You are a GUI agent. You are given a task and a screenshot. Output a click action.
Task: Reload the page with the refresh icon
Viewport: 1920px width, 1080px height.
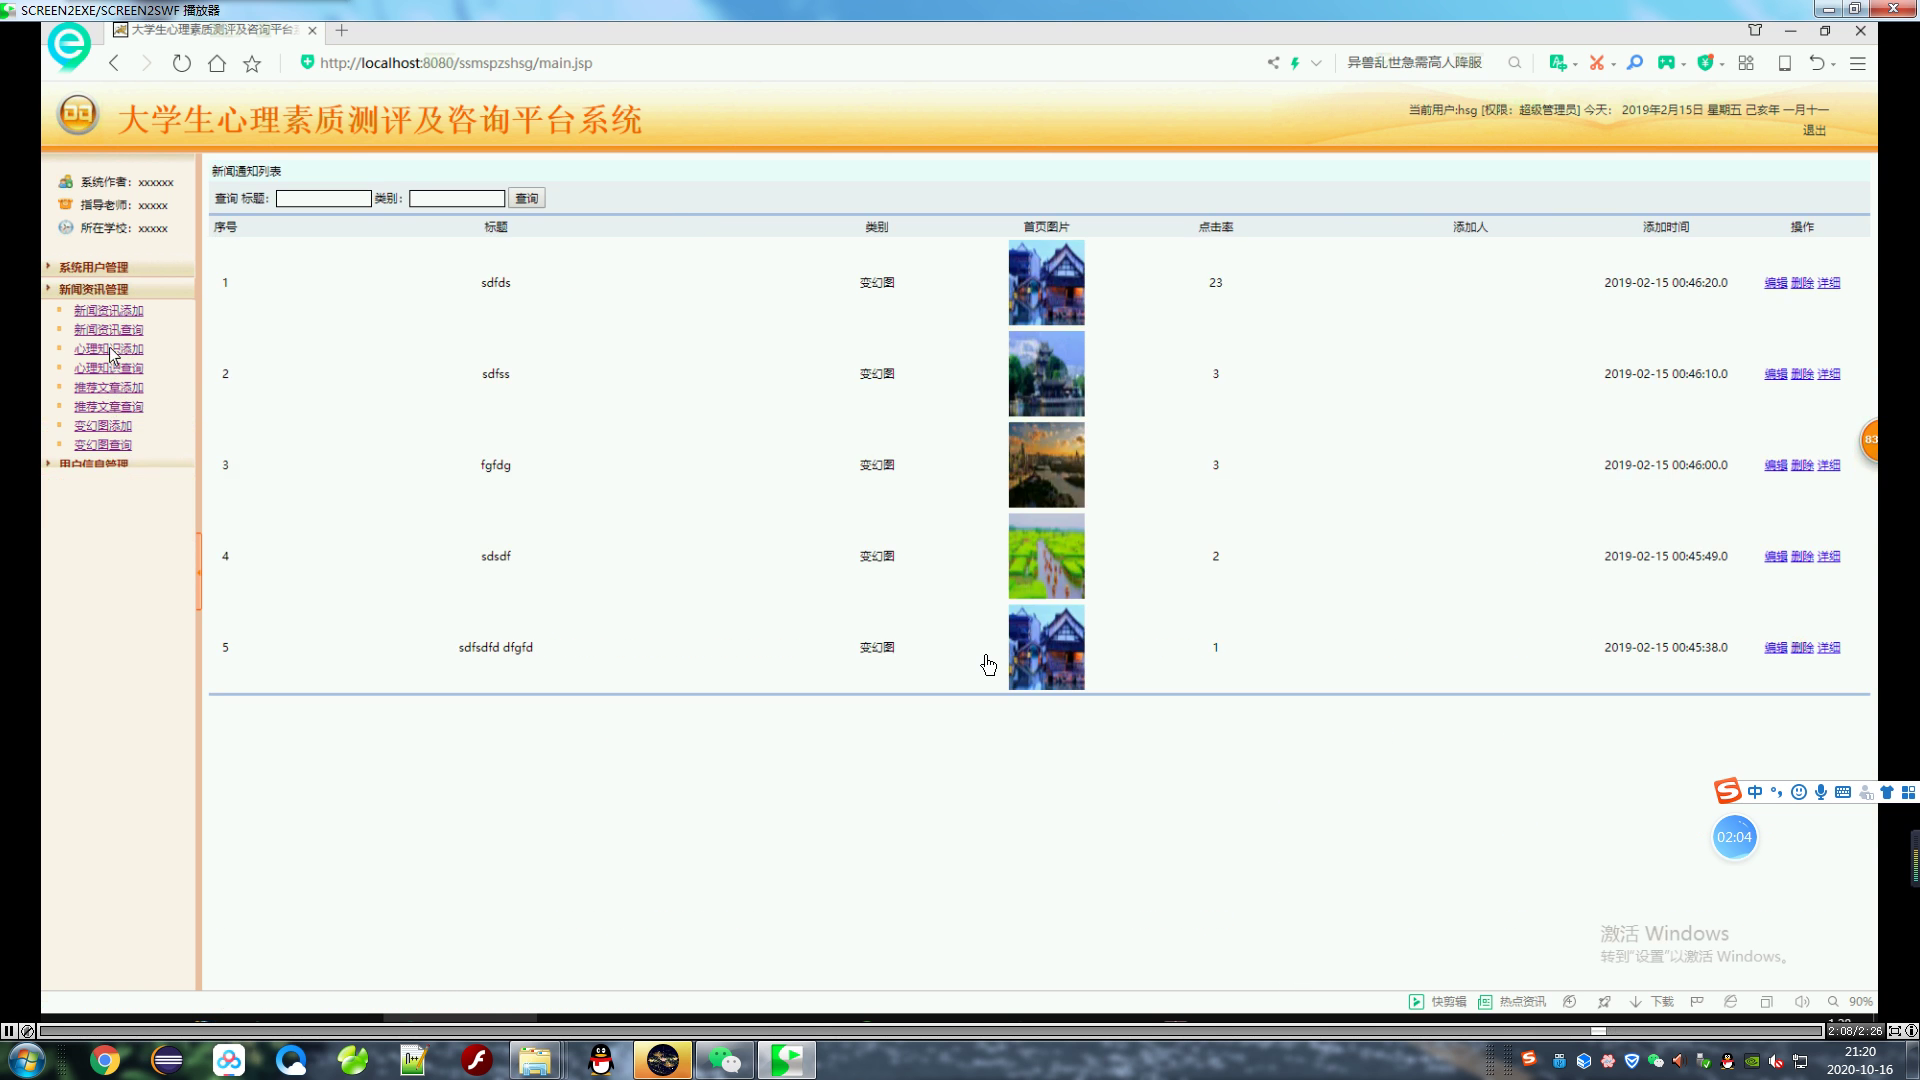click(x=181, y=63)
